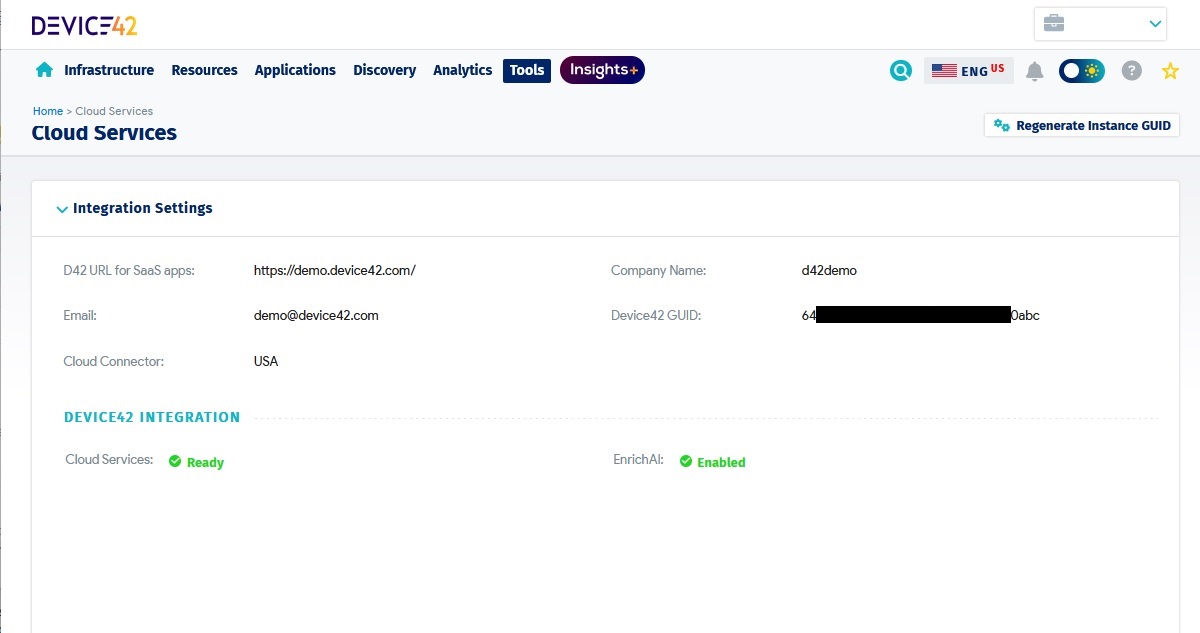Follow the Home breadcrumb link

(x=47, y=110)
